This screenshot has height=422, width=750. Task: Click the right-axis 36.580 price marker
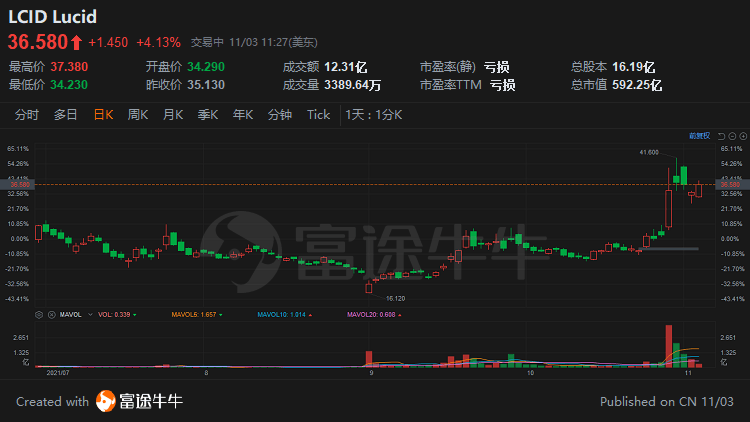coord(732,184)
